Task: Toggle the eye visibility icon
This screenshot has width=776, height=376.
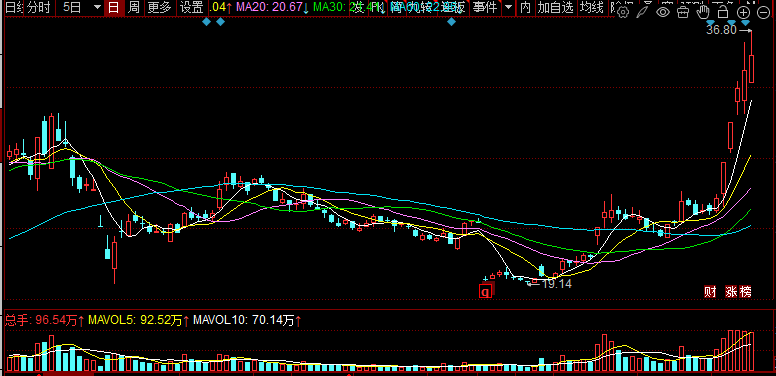Action: [663, 12]
